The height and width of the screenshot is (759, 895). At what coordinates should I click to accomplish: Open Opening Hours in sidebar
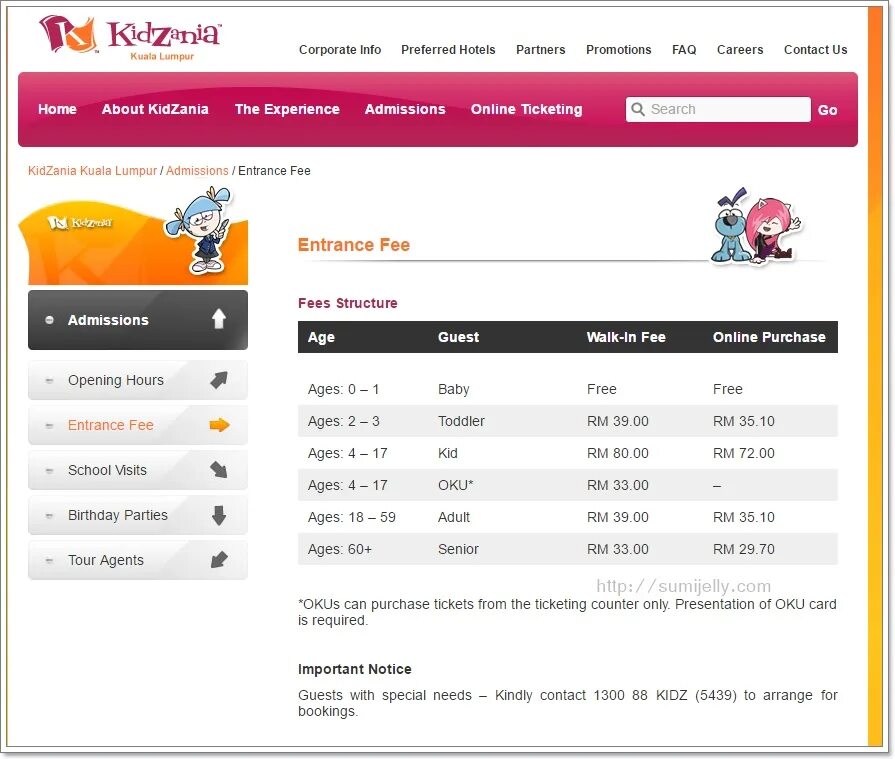[138, 380]
